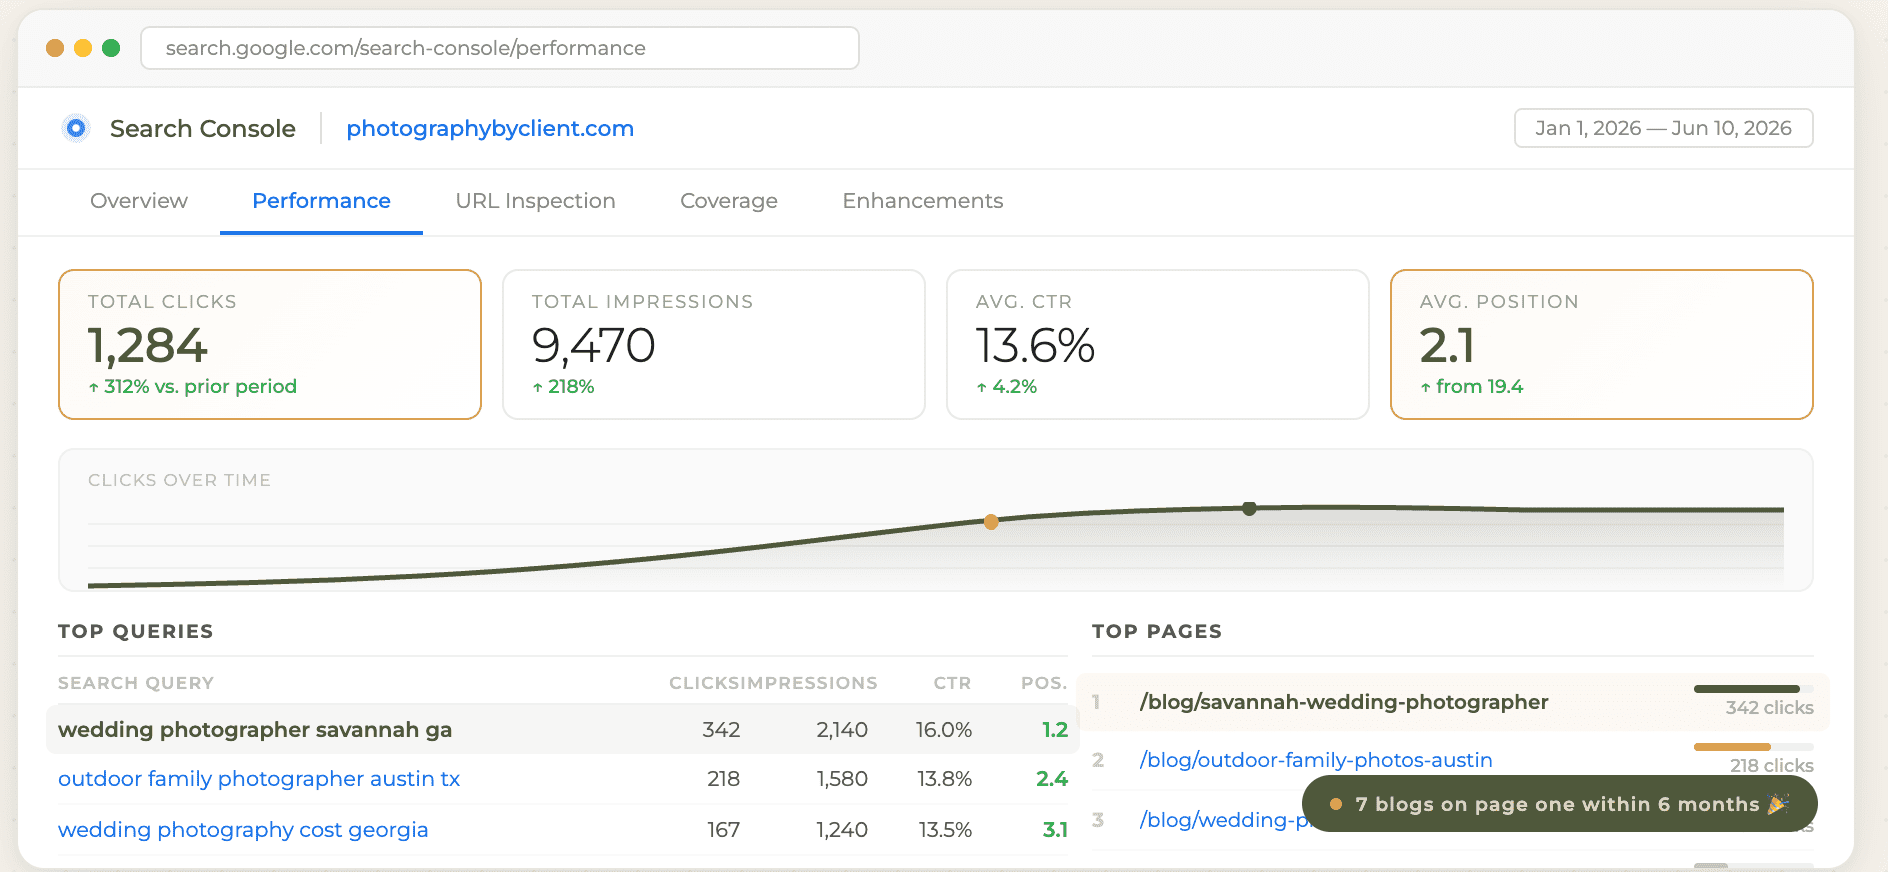
Task: Toggle the Total Clicks metric card
Action: click(270, 344)
